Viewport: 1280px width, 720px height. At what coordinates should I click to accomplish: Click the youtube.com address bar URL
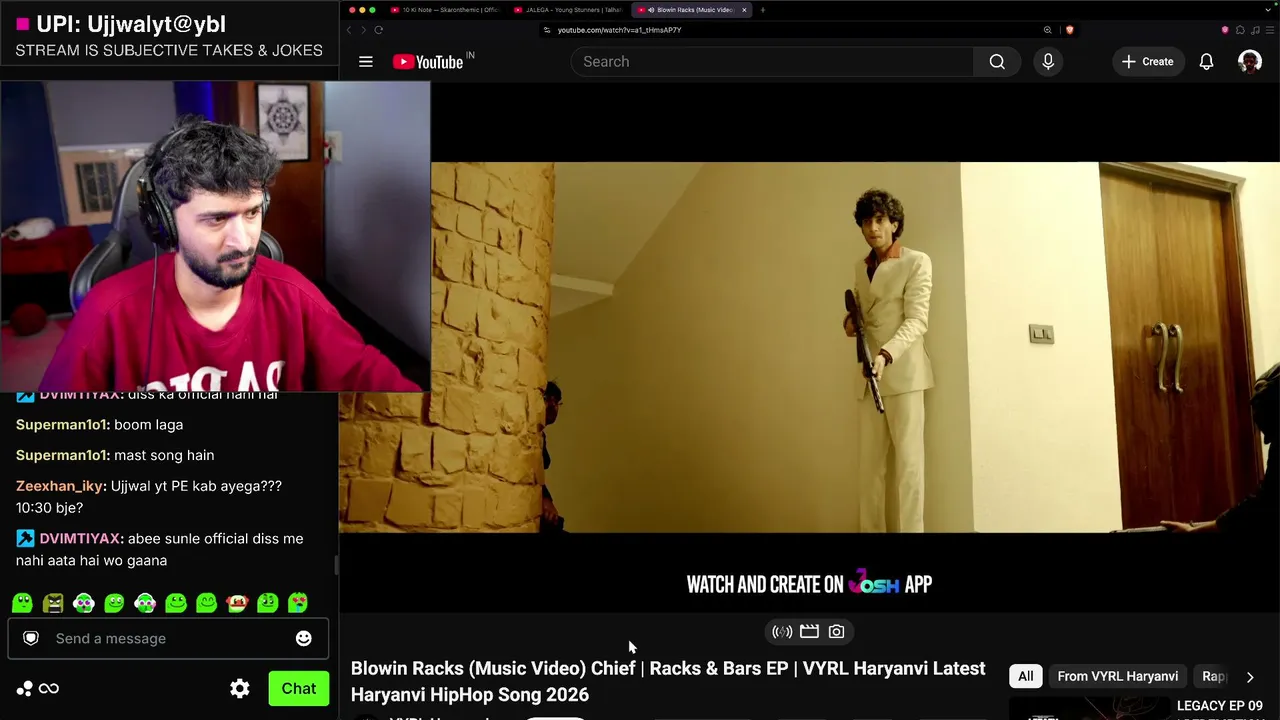[x=619, y=30]
